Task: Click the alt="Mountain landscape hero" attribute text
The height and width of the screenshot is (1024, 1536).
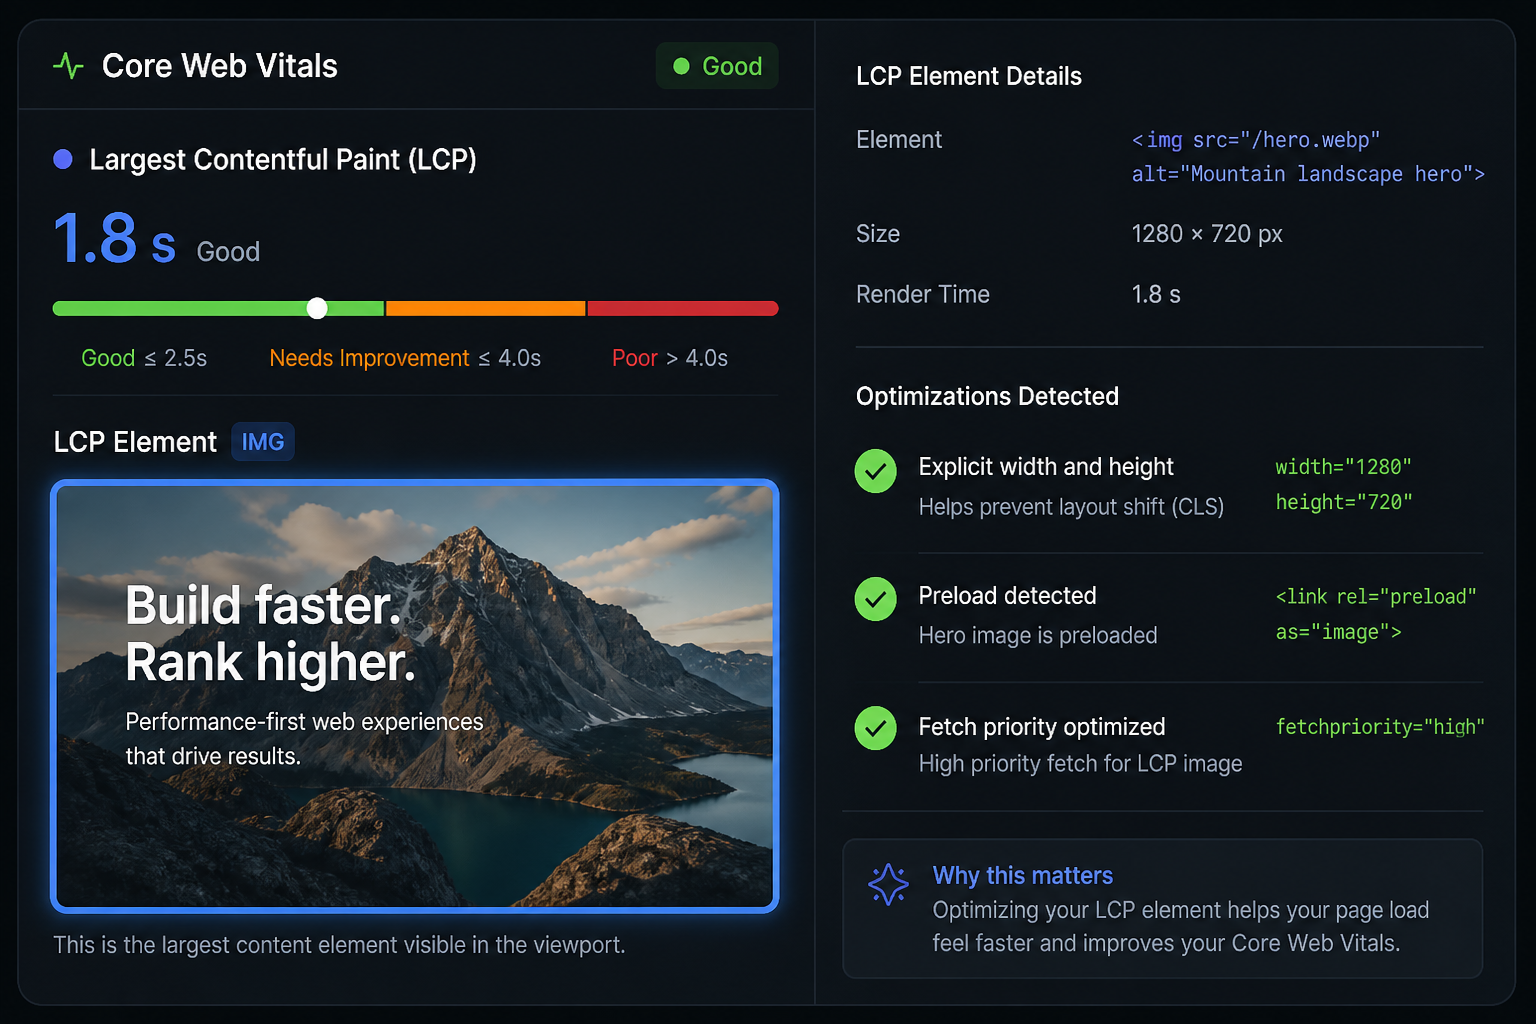Action: tap(1308, 174)
